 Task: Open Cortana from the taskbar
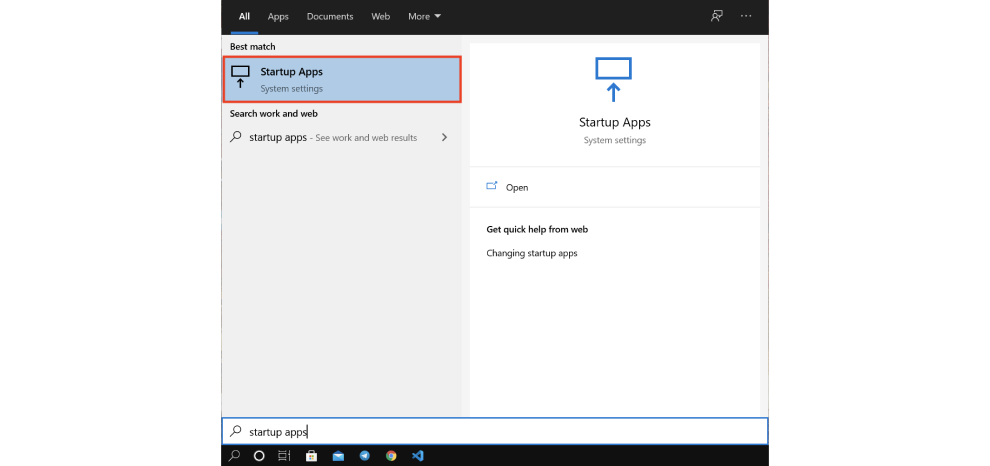pyautogui.click(x=259, y=455)
